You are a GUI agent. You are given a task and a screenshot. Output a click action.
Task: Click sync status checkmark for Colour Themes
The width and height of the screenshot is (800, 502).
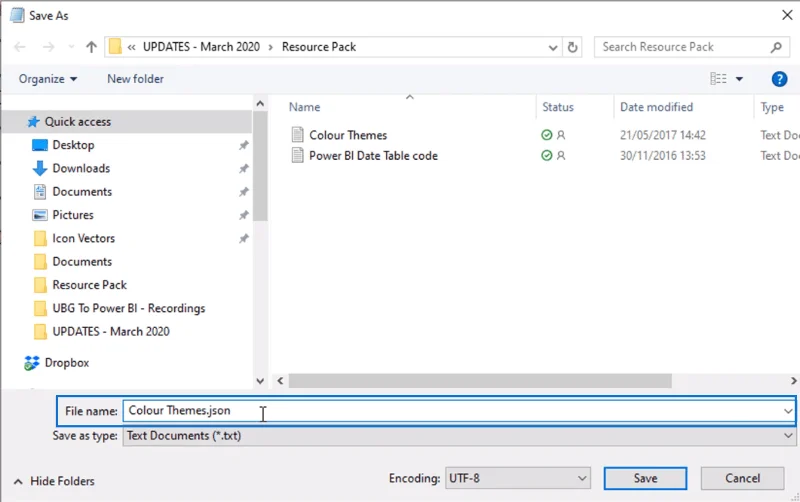(x=546, y=135)
